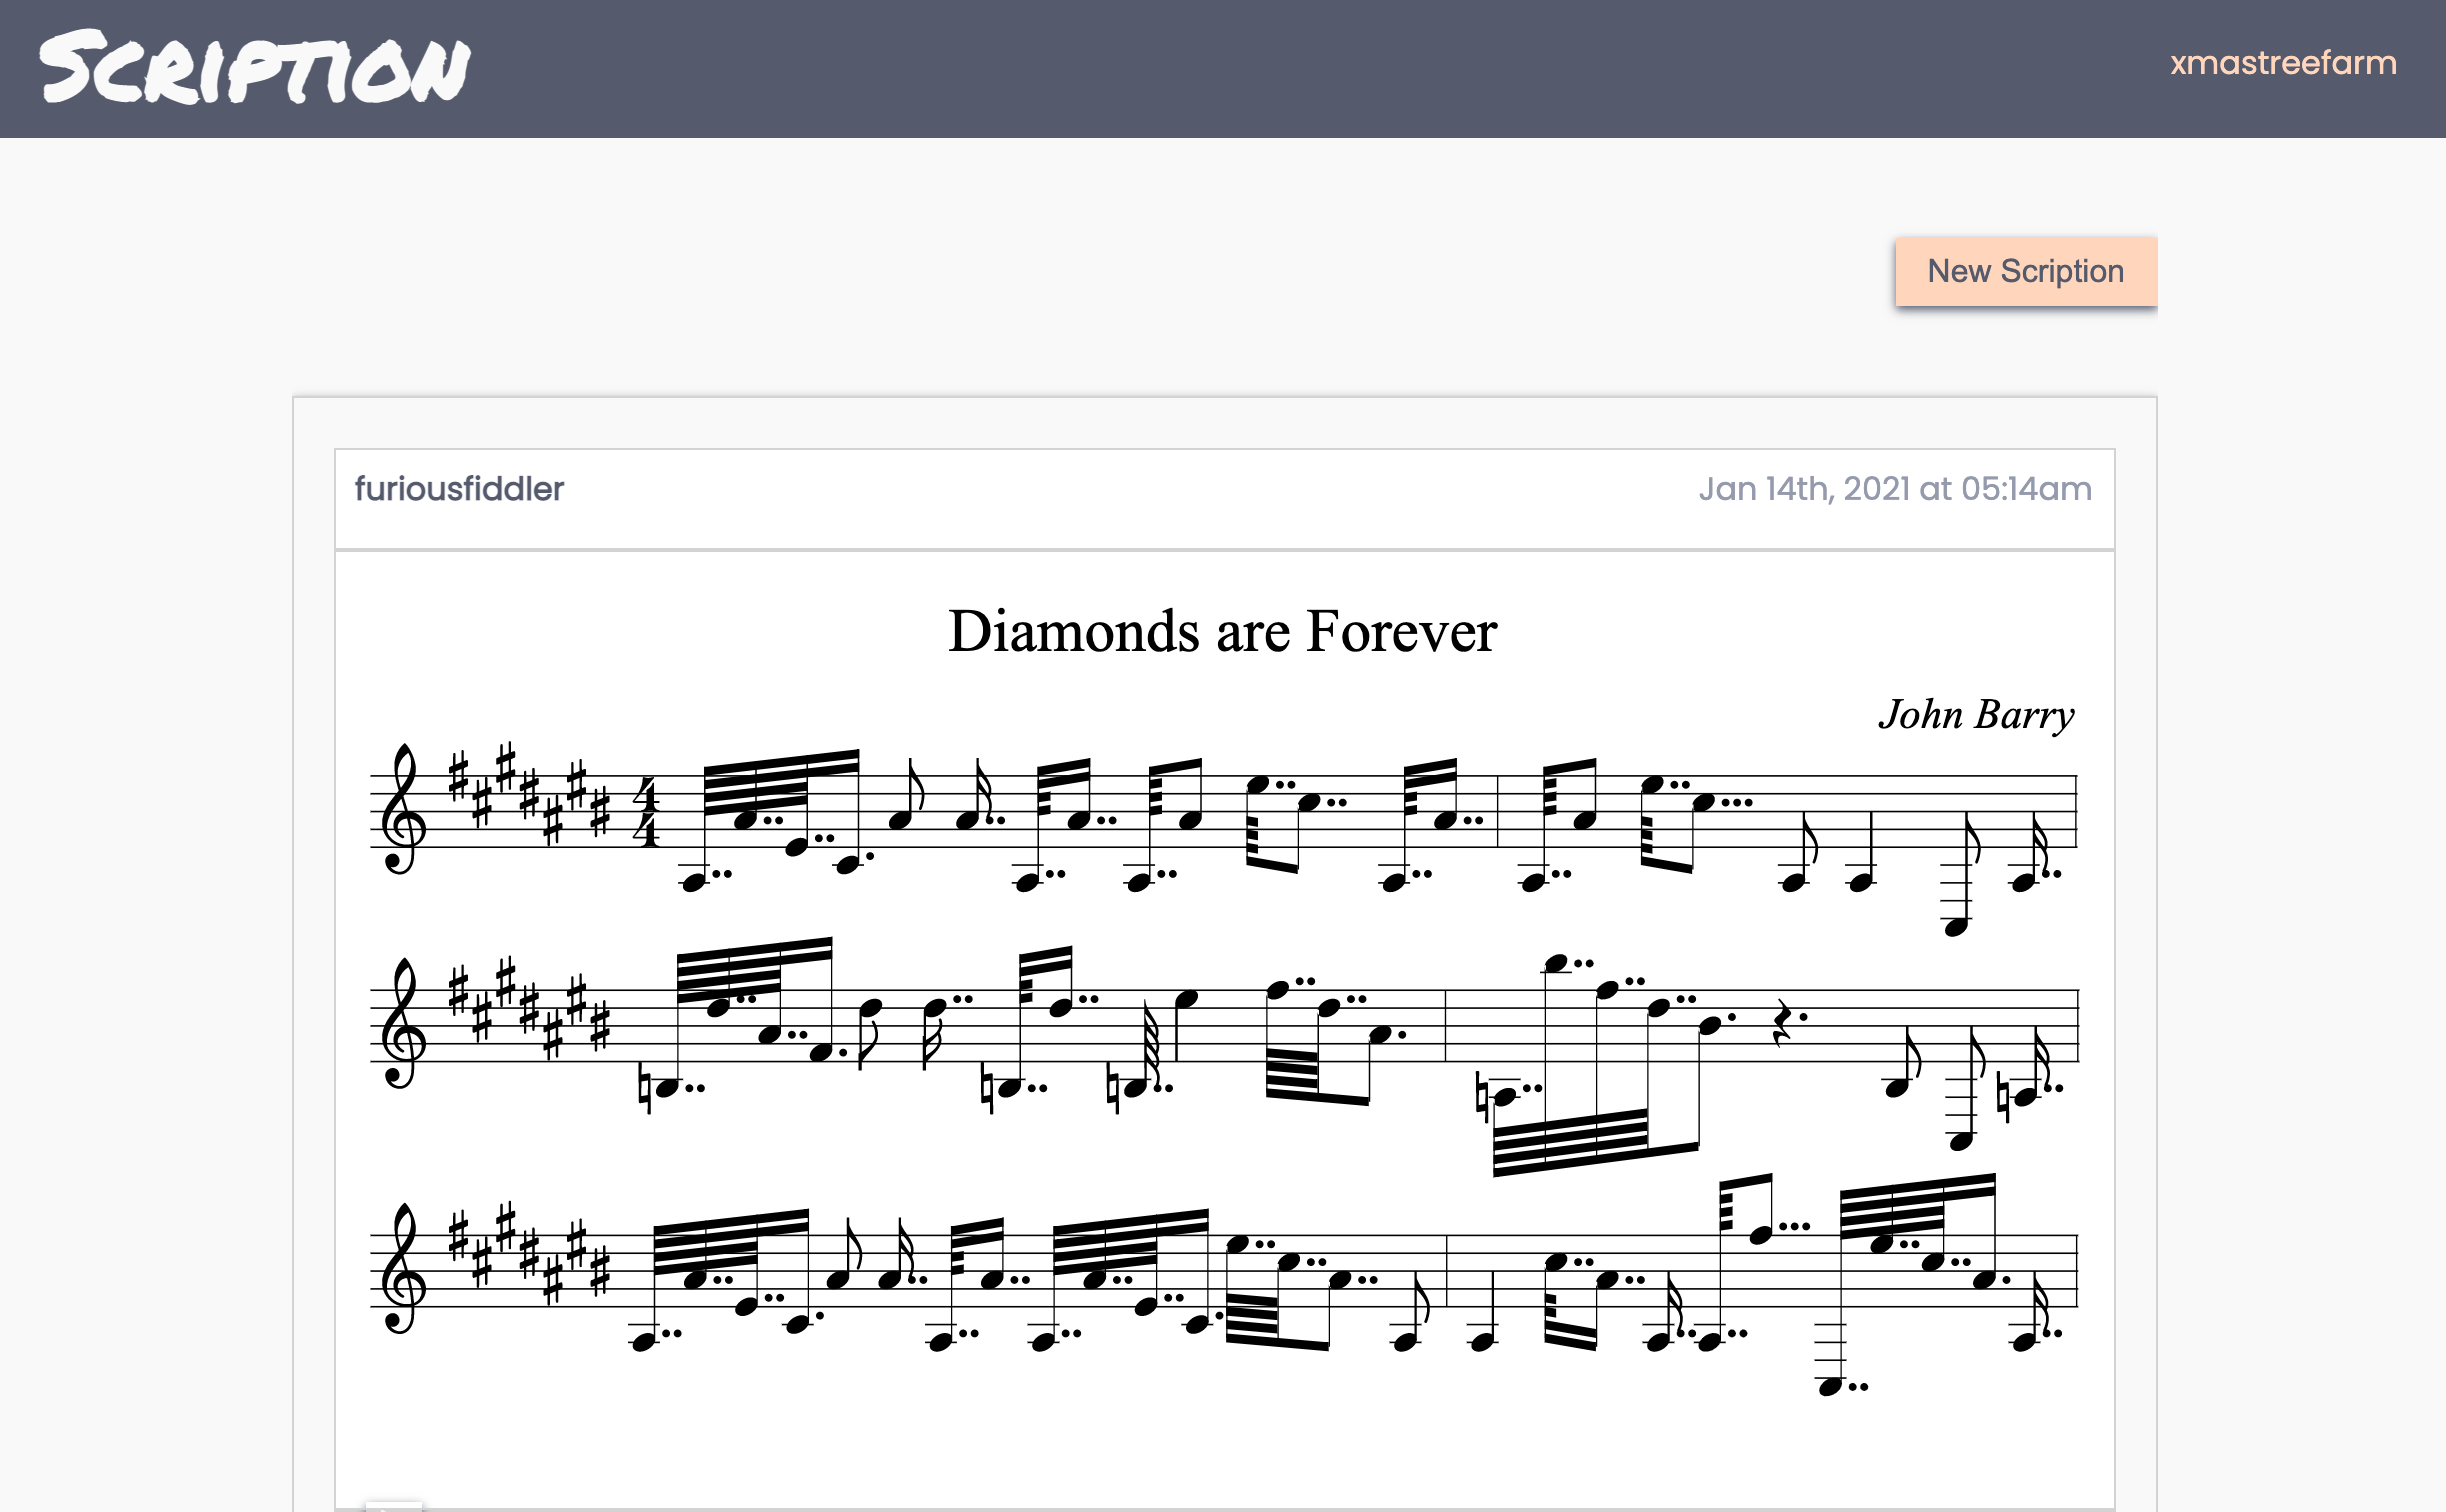
Task: Open the xmastreefarm account link
Action: [2282, 63]
